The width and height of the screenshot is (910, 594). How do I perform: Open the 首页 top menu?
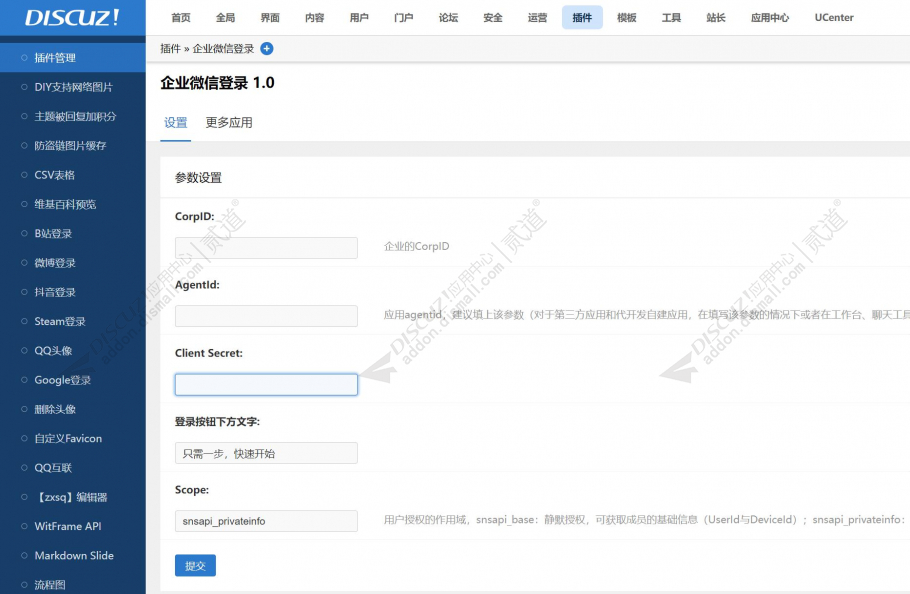pyautogui.click(x=181, y=17)
